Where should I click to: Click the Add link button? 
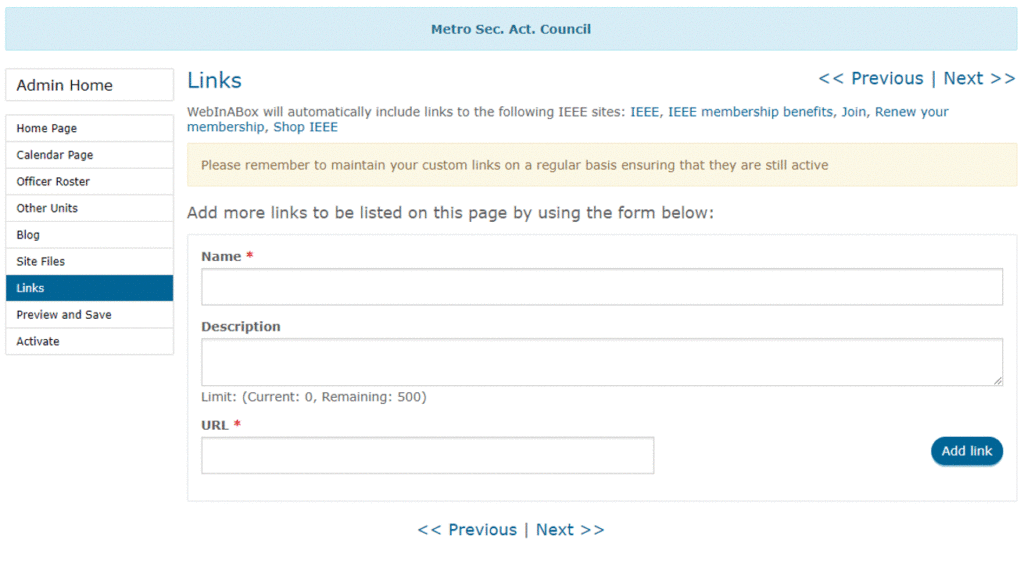point(967,451)
